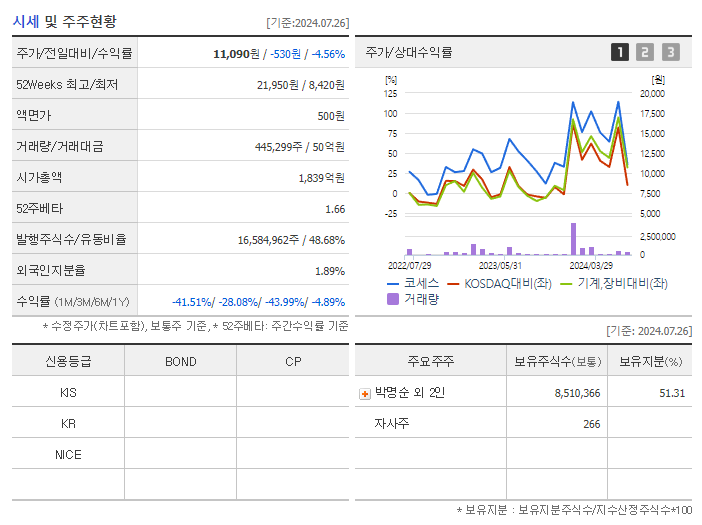Select the 52주베타 row label
The height and width of the screenshot is (525, 702).
[x=40, y=209]
